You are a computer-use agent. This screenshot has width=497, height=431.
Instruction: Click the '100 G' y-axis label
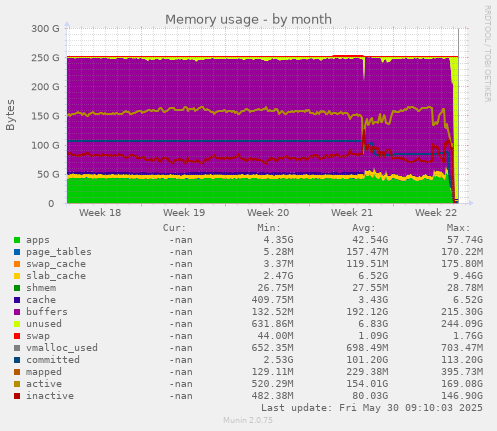click(45, 145)
